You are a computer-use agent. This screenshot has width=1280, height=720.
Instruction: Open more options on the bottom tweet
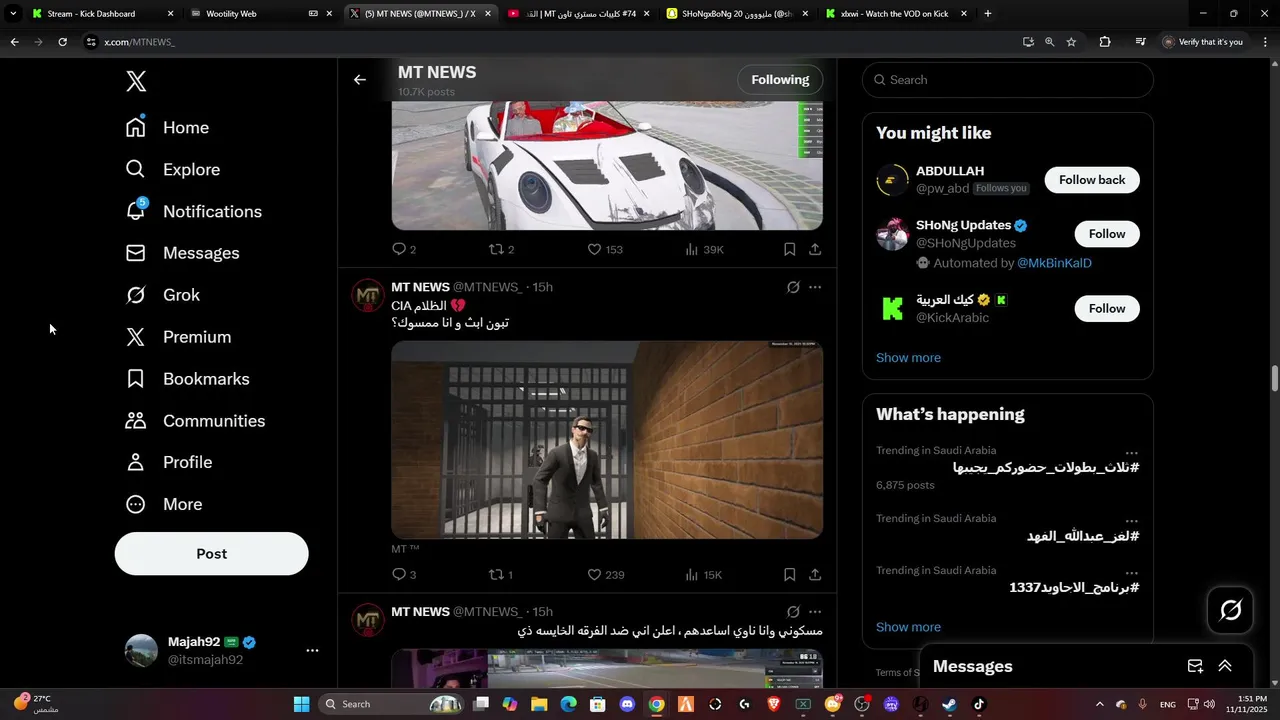pyautogui.click(x=815, y=611)
